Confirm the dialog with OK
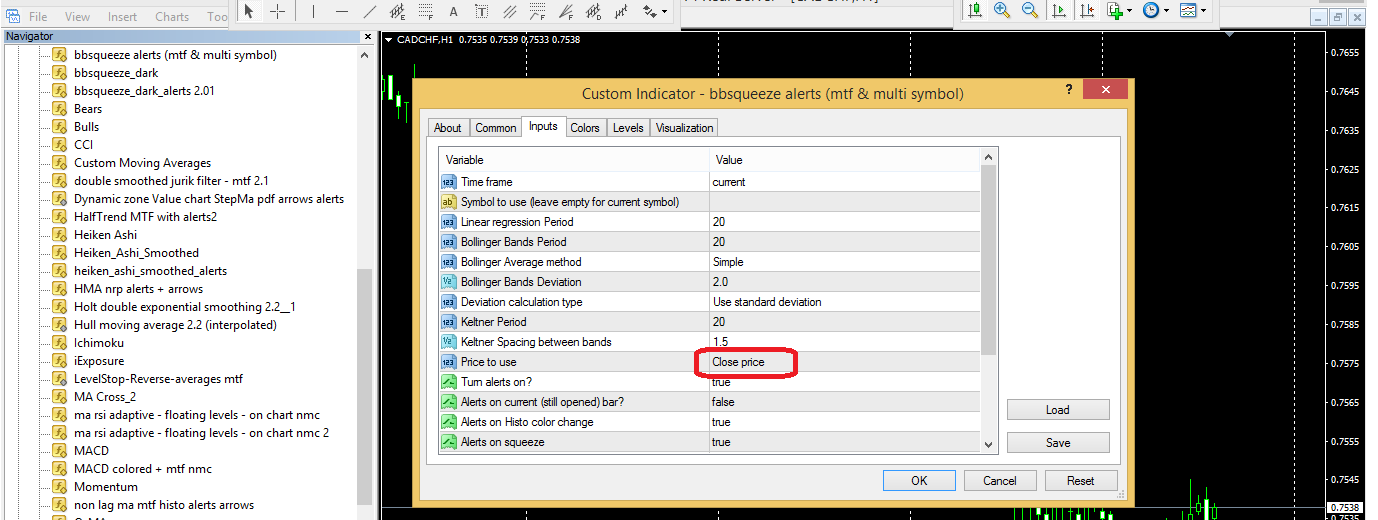 click(919, 481)
